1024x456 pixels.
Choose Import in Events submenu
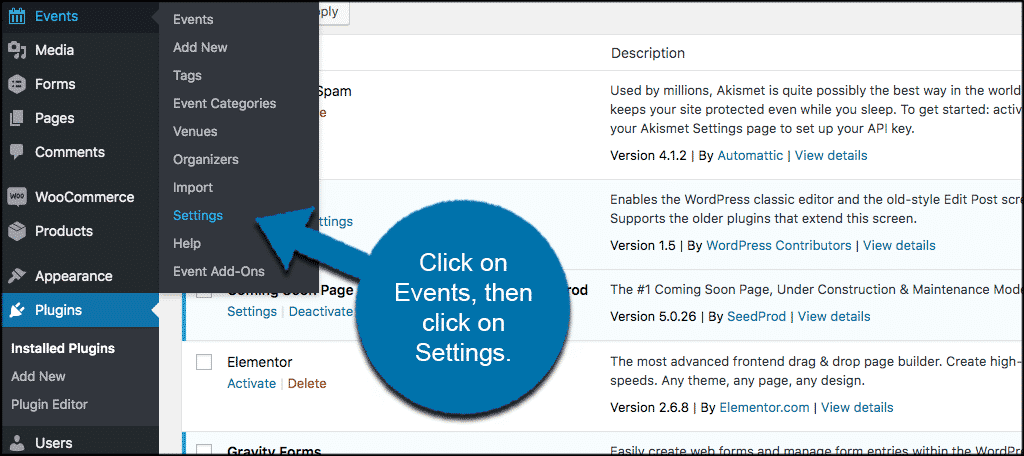(x=193, y=187)
